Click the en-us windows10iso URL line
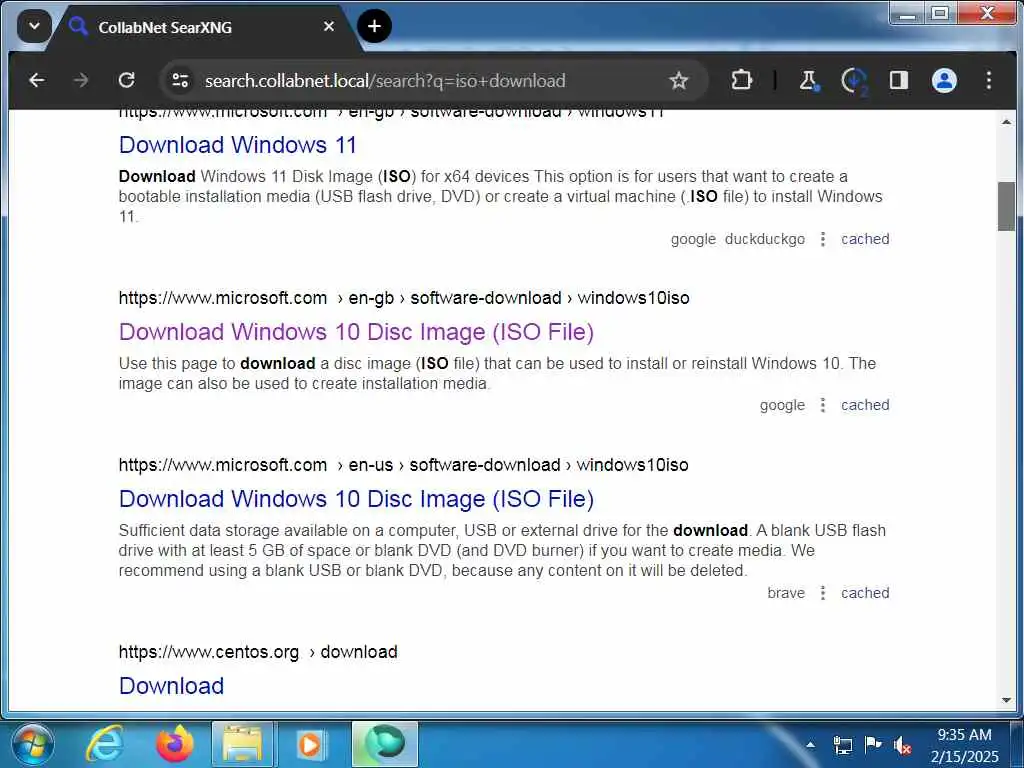Image resolution: width=1024 pixels, height=768 pixels. (404, 465)
